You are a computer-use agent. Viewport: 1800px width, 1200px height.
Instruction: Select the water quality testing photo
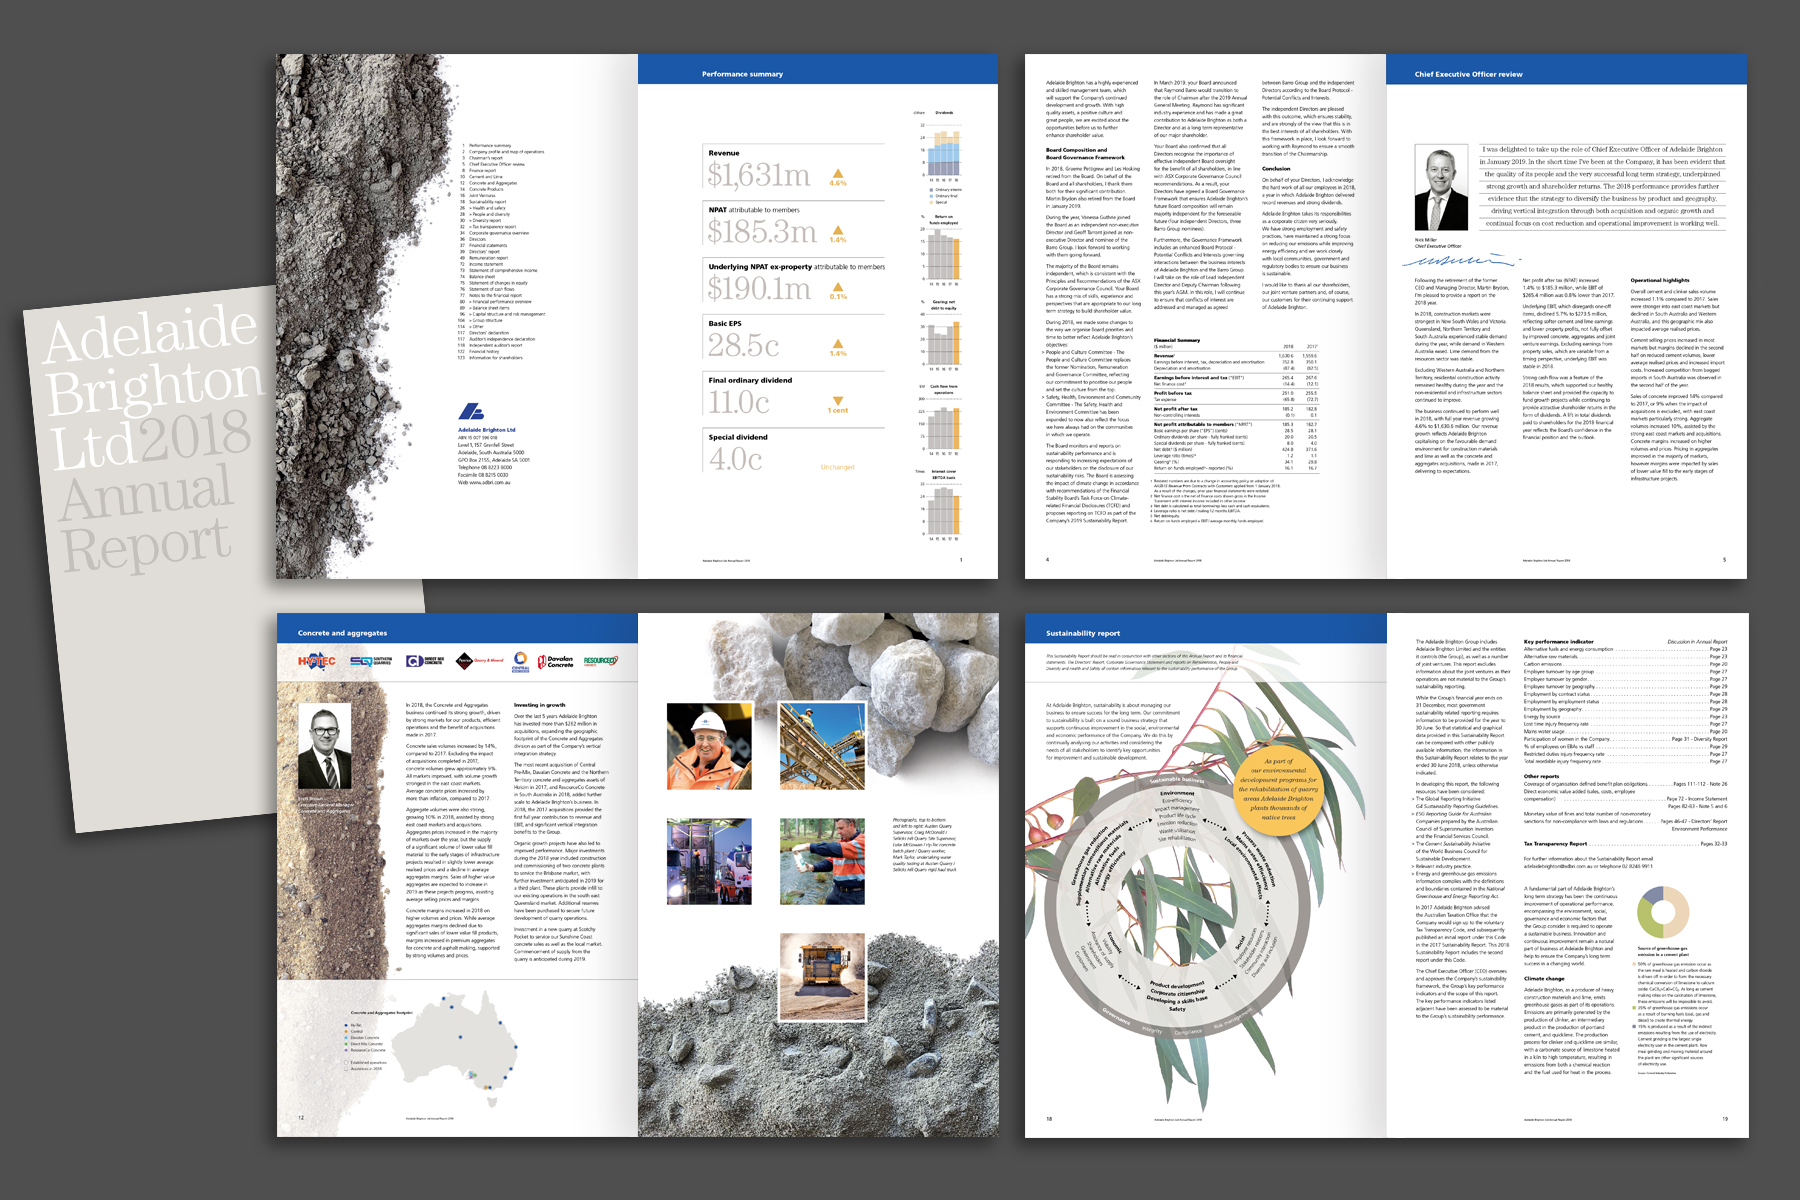pos(822,861)
